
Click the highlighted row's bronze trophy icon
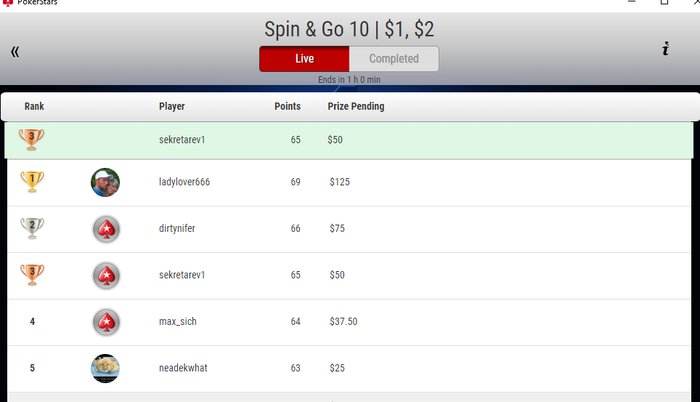pyautogui.click(x=32, y=139)
